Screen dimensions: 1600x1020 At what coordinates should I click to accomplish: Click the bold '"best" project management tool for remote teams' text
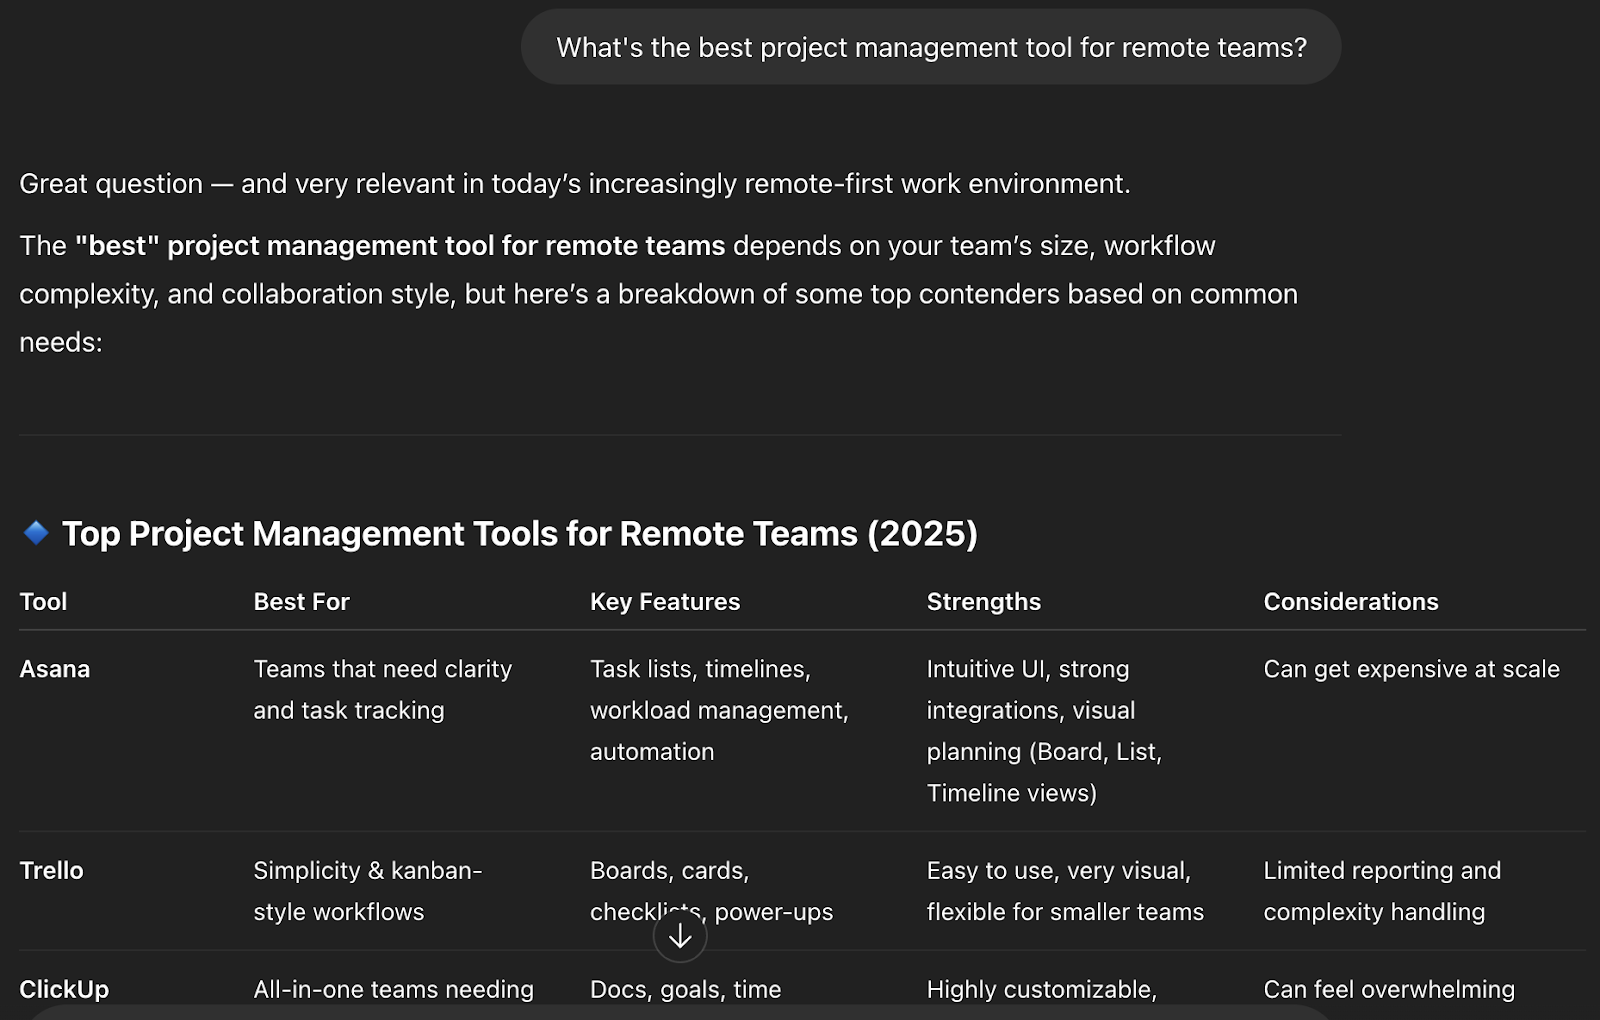[x=400, y=246]
